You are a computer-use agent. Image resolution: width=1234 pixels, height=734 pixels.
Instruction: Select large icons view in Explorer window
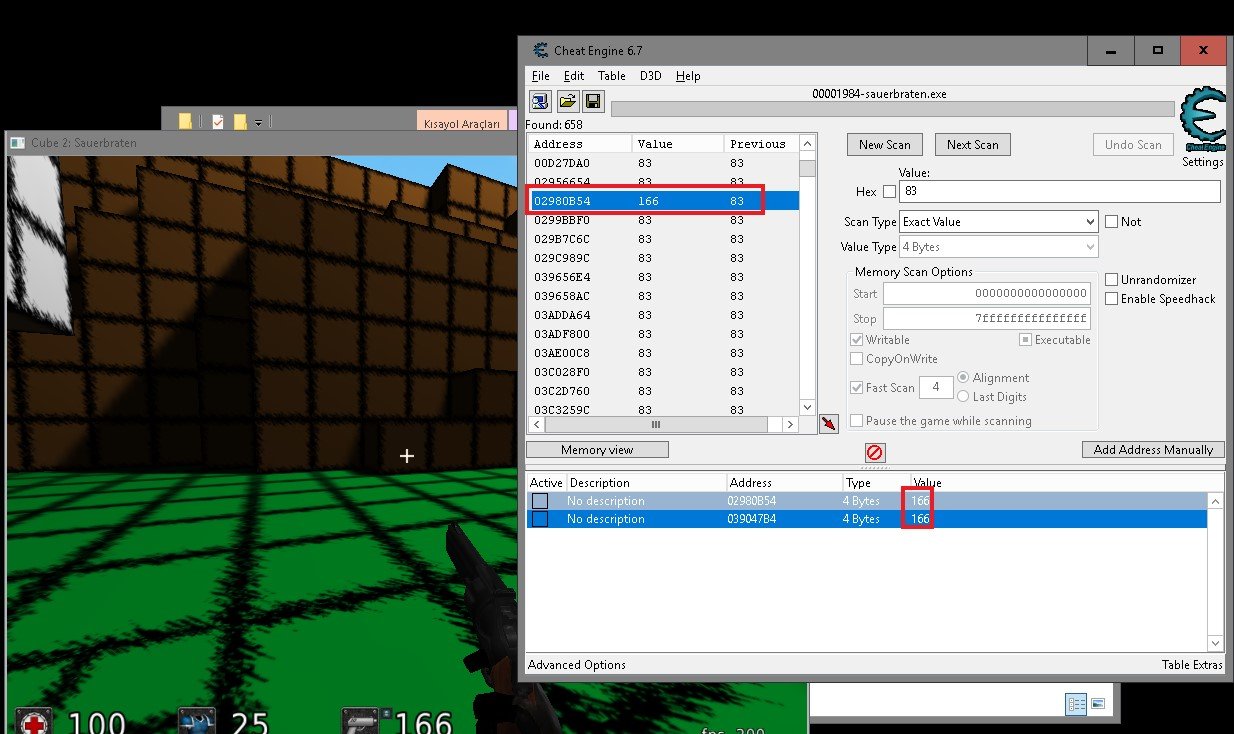click(x=1097, y=704)
